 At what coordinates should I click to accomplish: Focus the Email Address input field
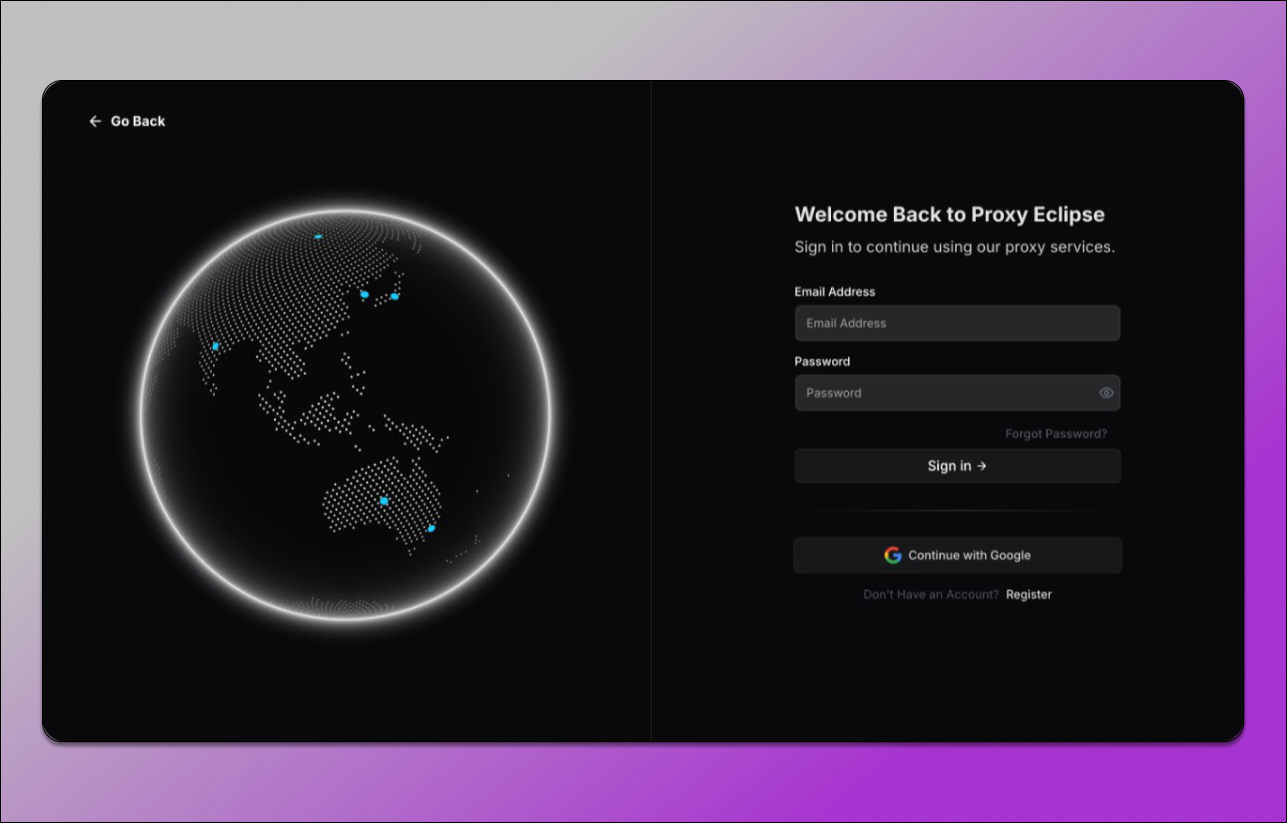[957, 323]
